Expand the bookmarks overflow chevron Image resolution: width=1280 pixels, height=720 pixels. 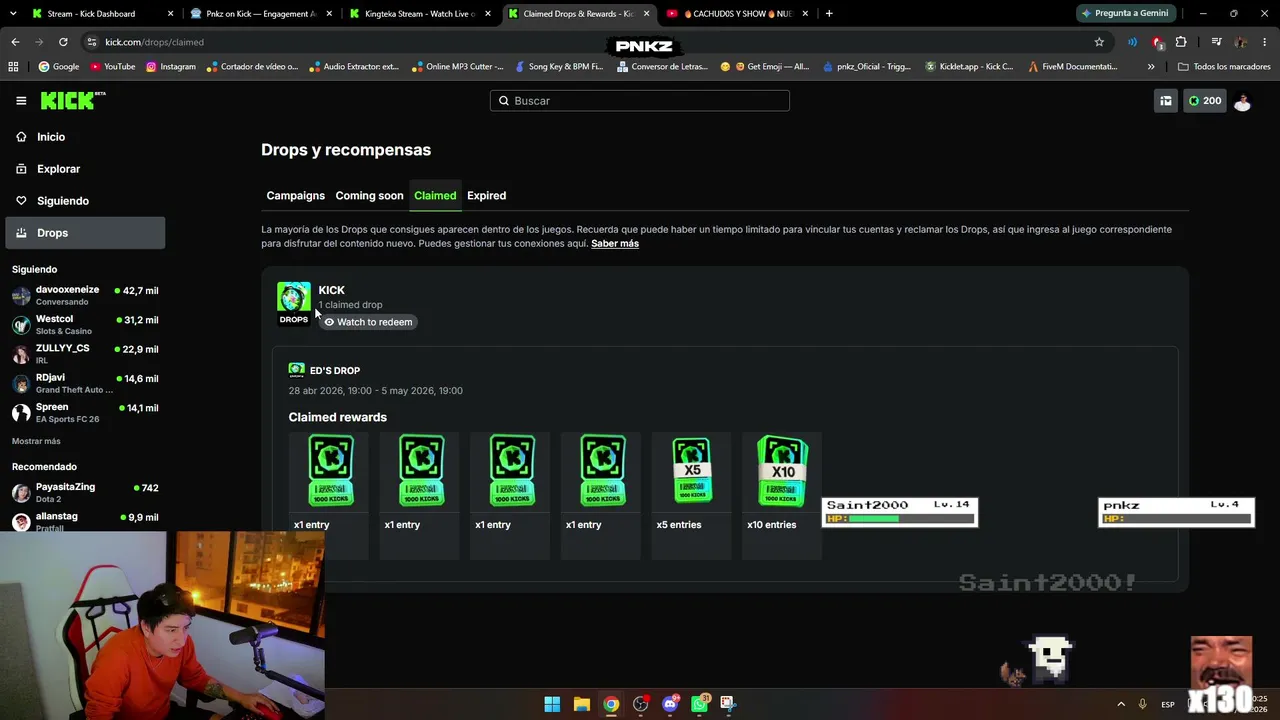coord(1151,67)
